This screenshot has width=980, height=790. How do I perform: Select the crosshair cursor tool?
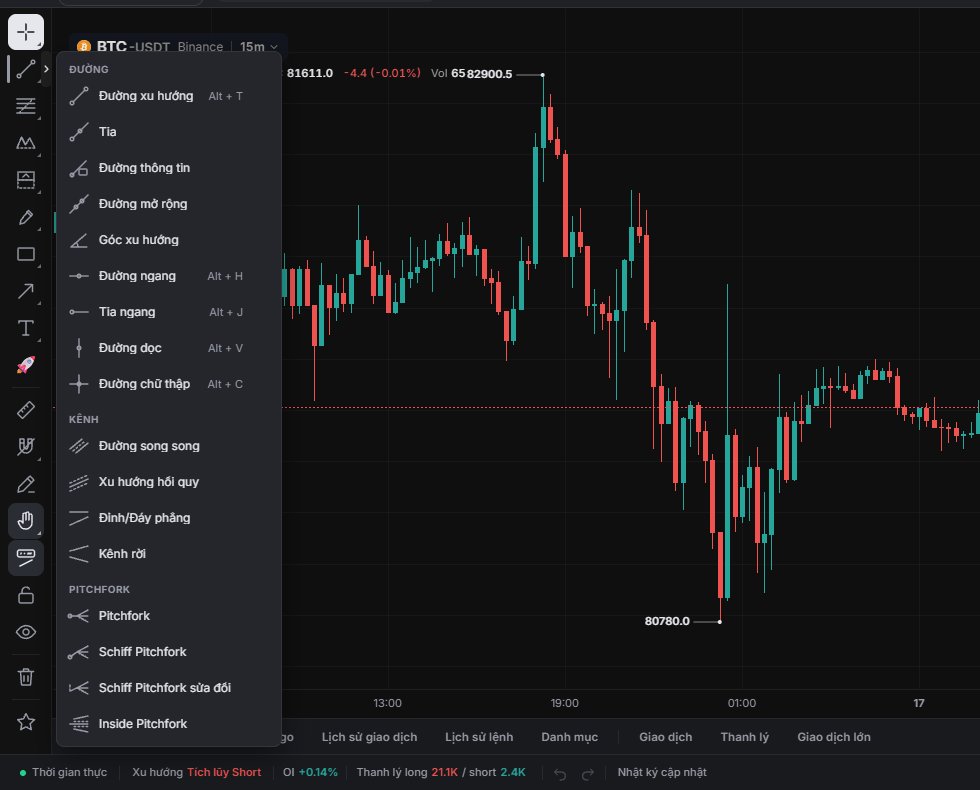click(x=26, y=31)
